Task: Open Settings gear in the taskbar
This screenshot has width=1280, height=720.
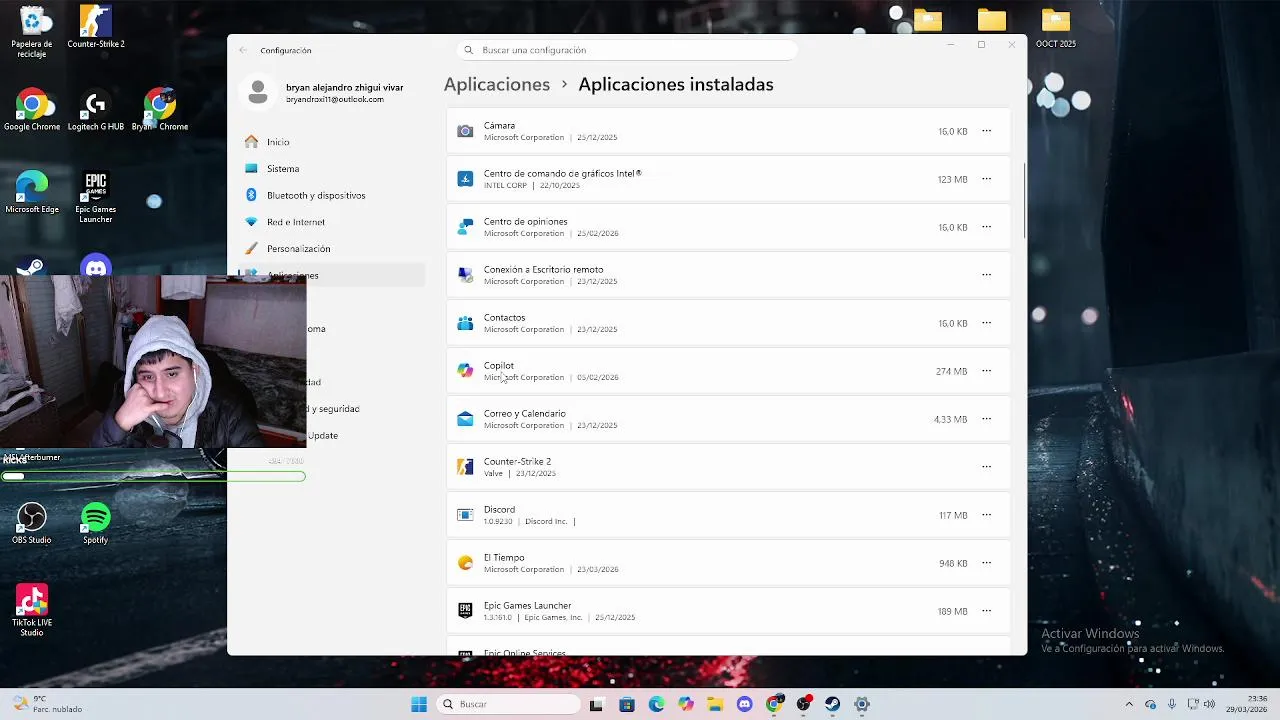Action: 862,704
